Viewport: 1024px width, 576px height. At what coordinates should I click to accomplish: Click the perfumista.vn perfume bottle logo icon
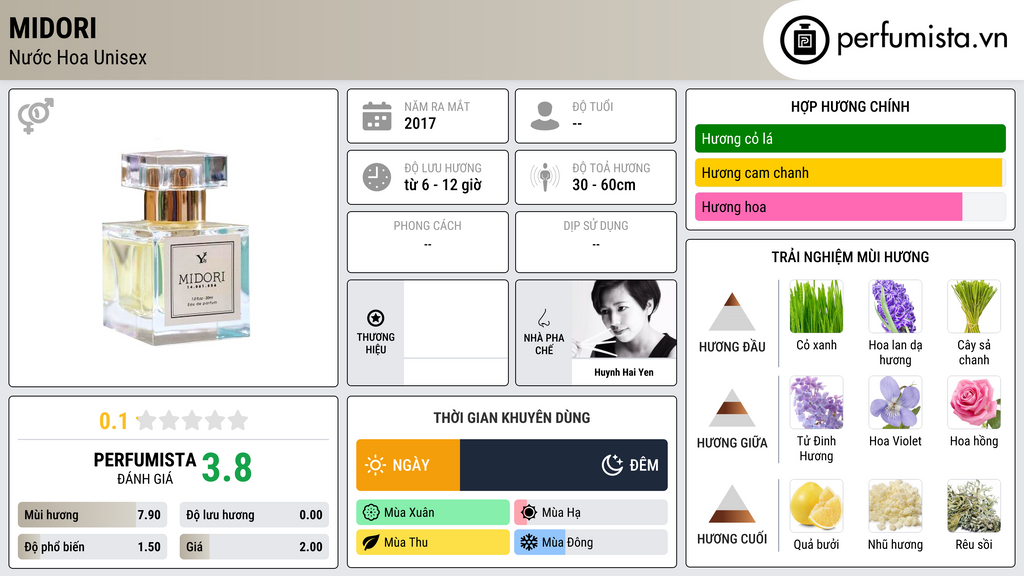804,40
